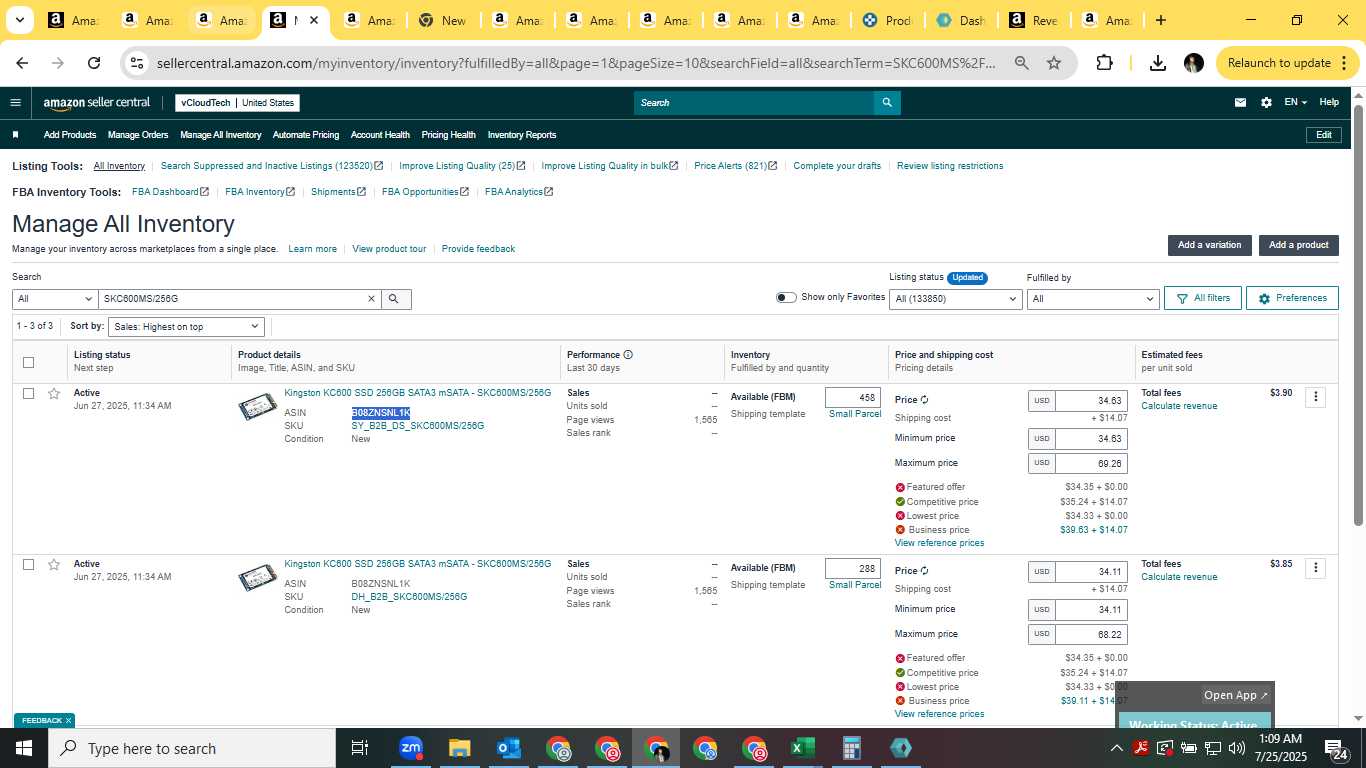Open the Zoom app in taskbar
Viewport: 1366px width, 768px height.
point(410,748)
